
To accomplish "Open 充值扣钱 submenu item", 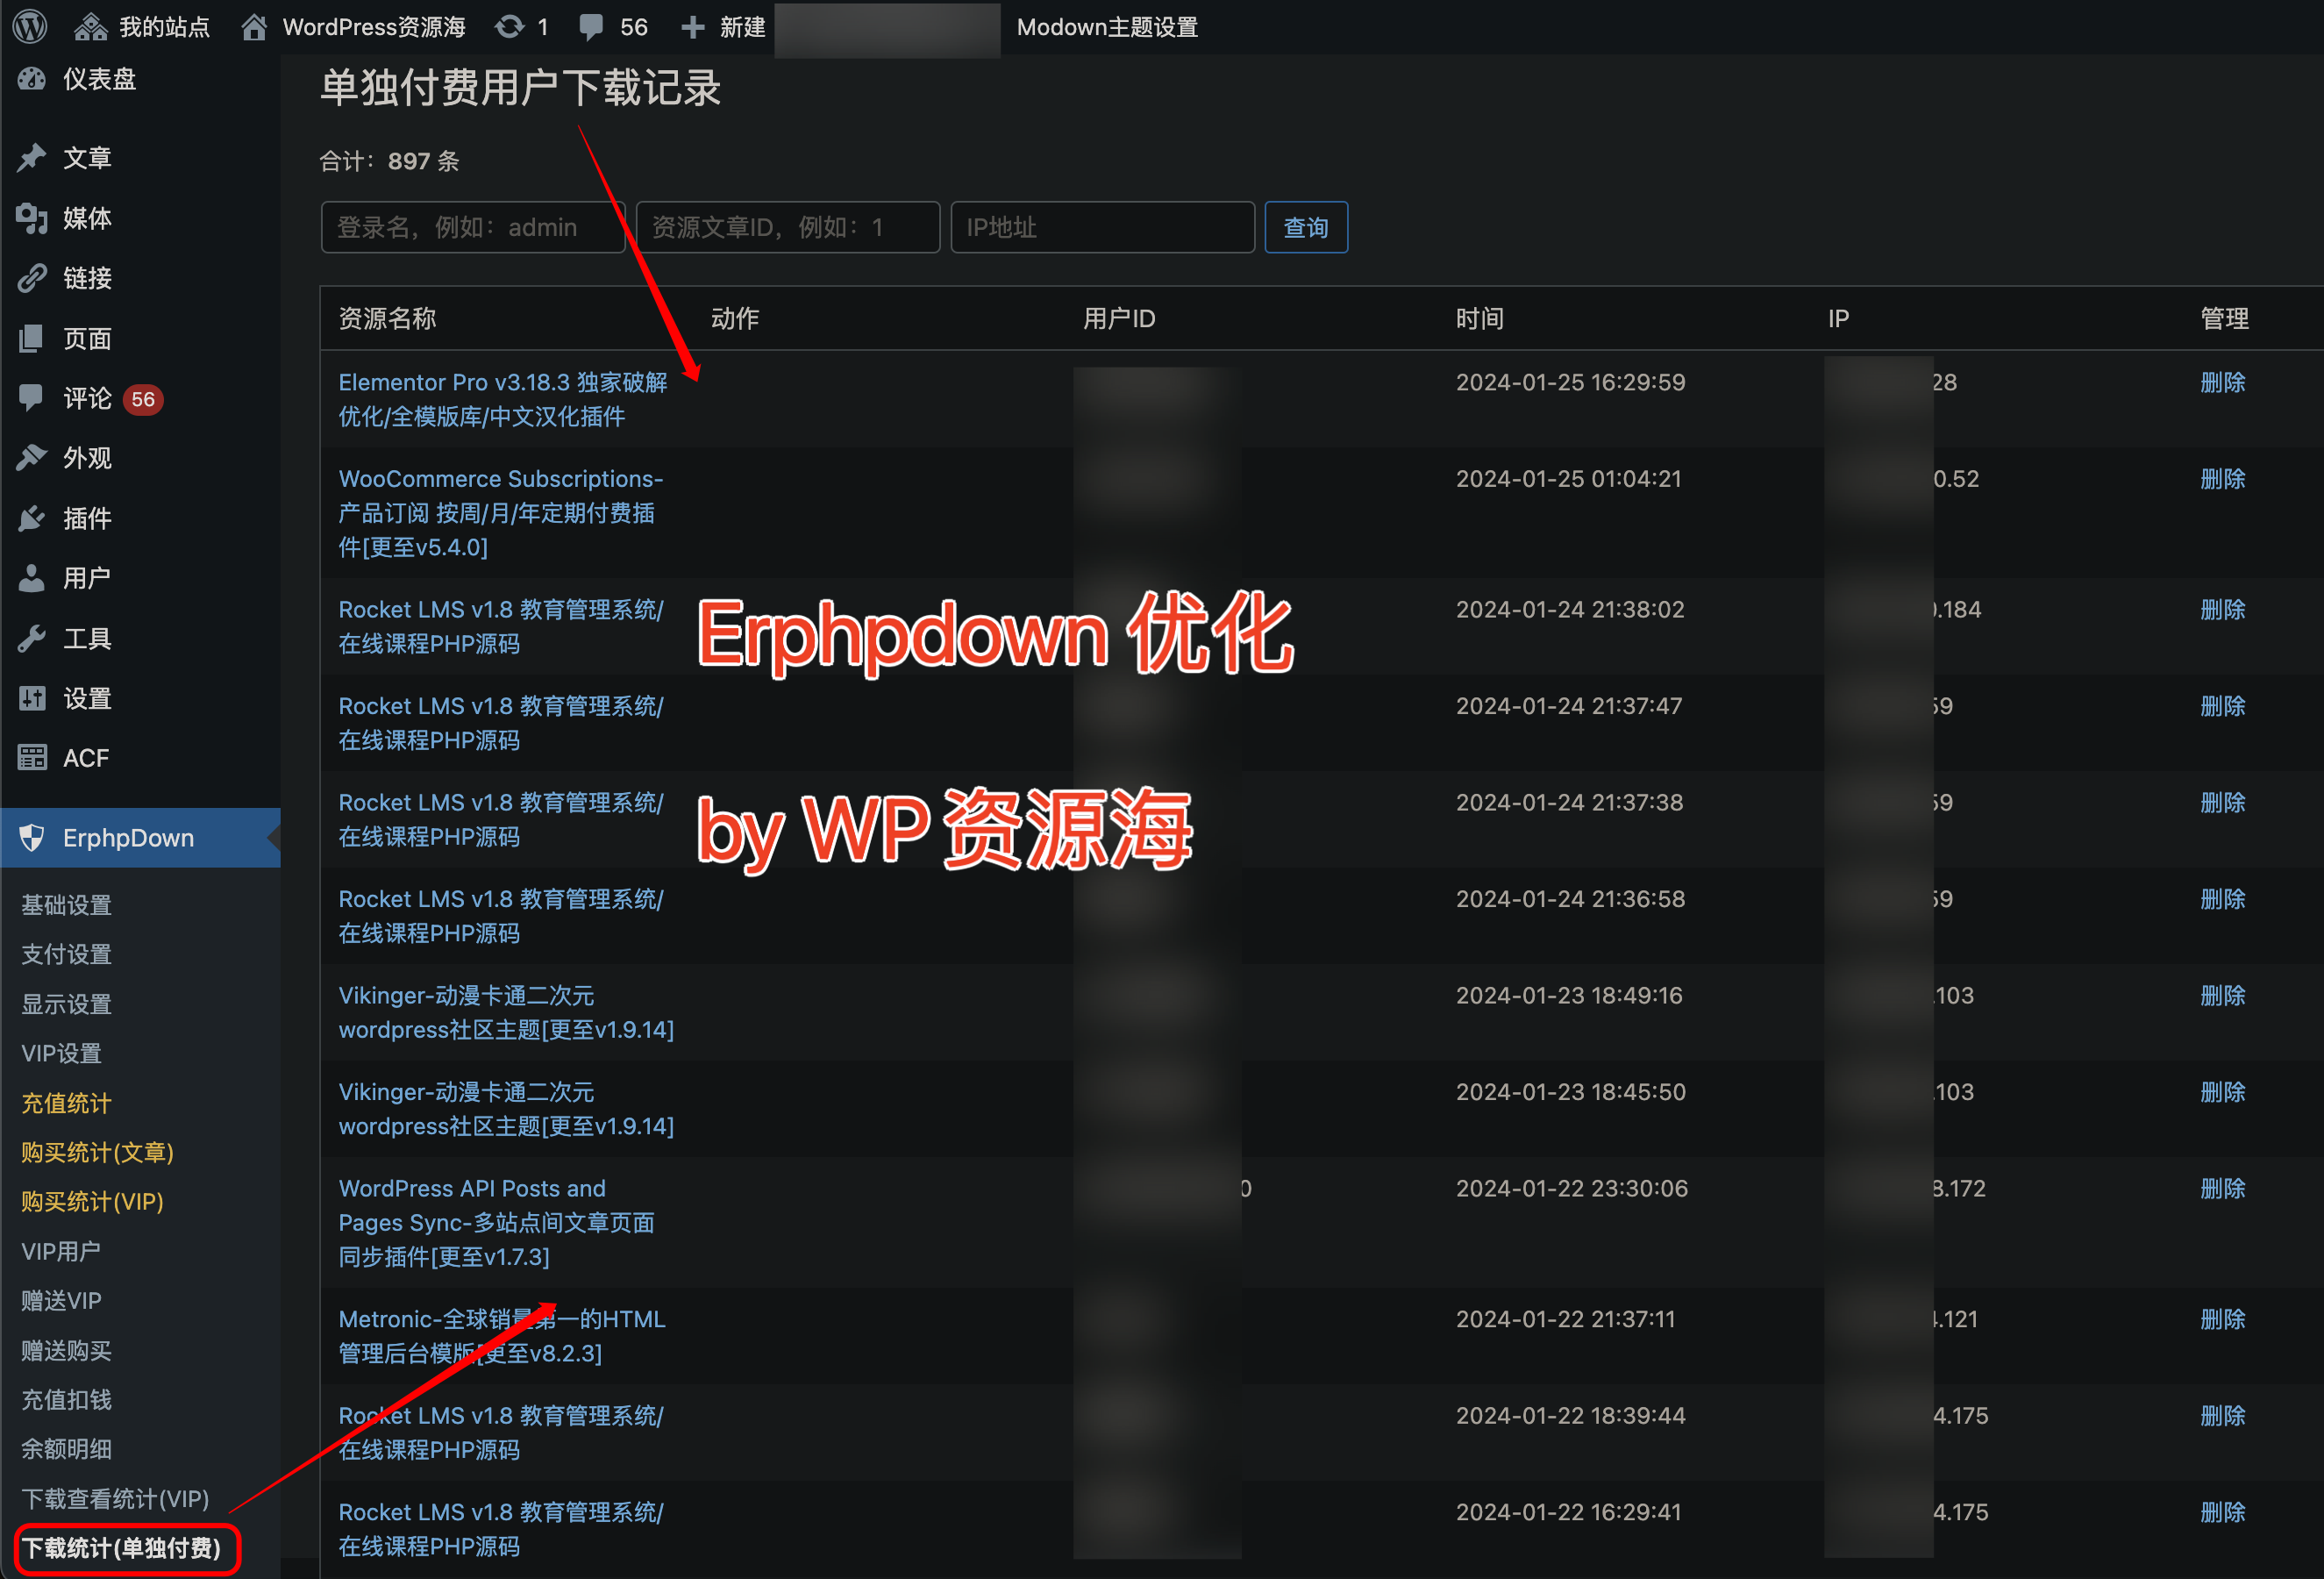I will [66, 1399].
